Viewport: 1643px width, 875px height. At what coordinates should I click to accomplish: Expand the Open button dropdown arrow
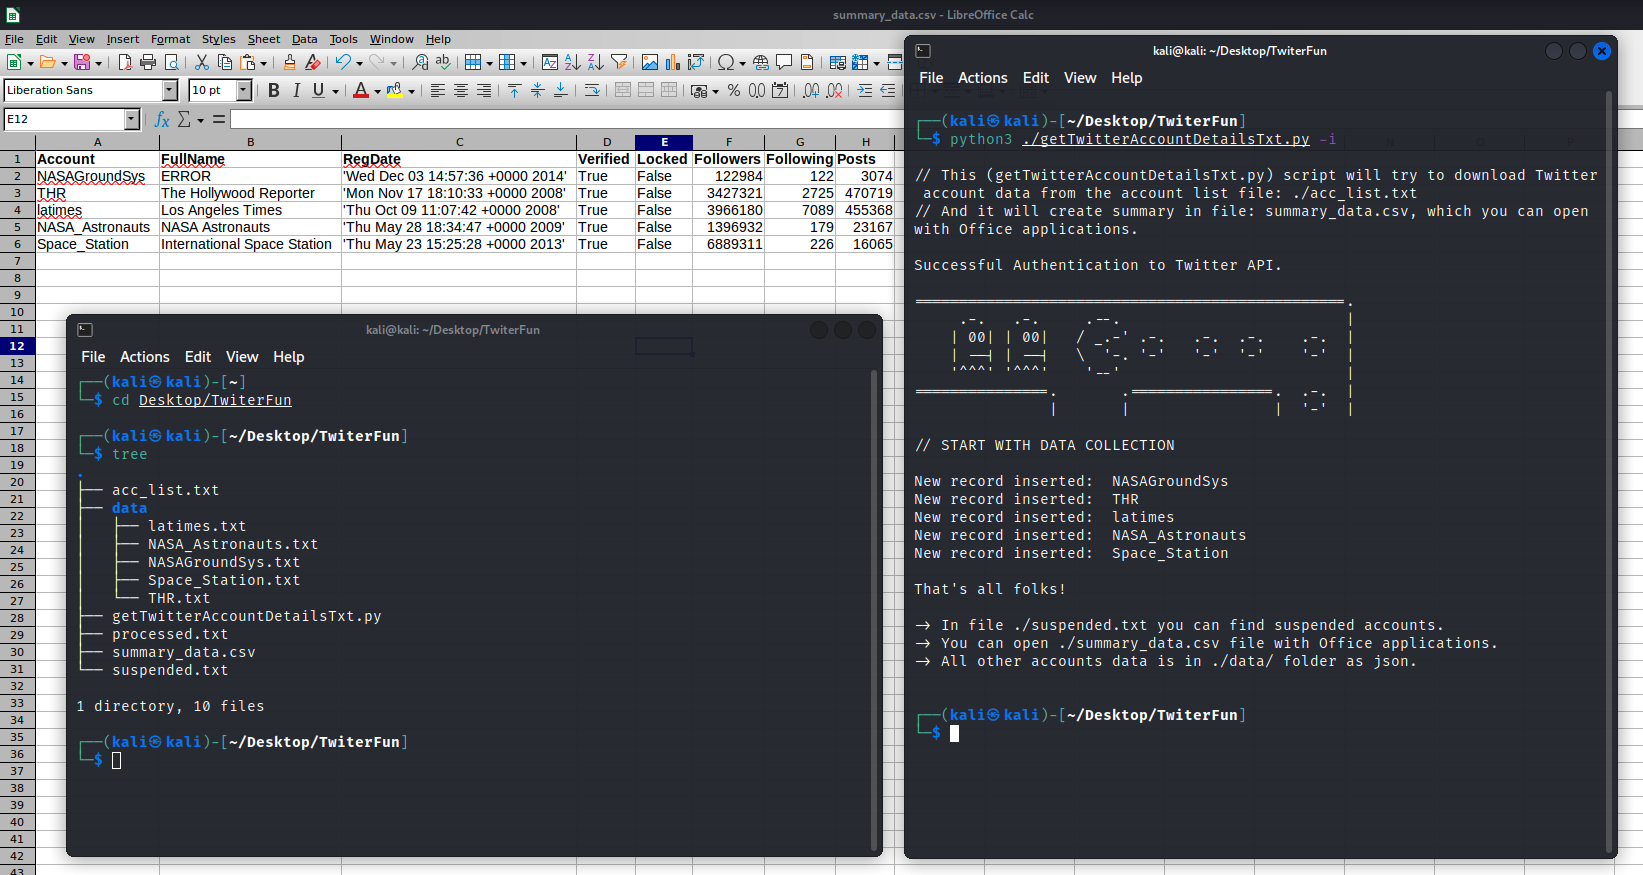(x=64, y=63)
